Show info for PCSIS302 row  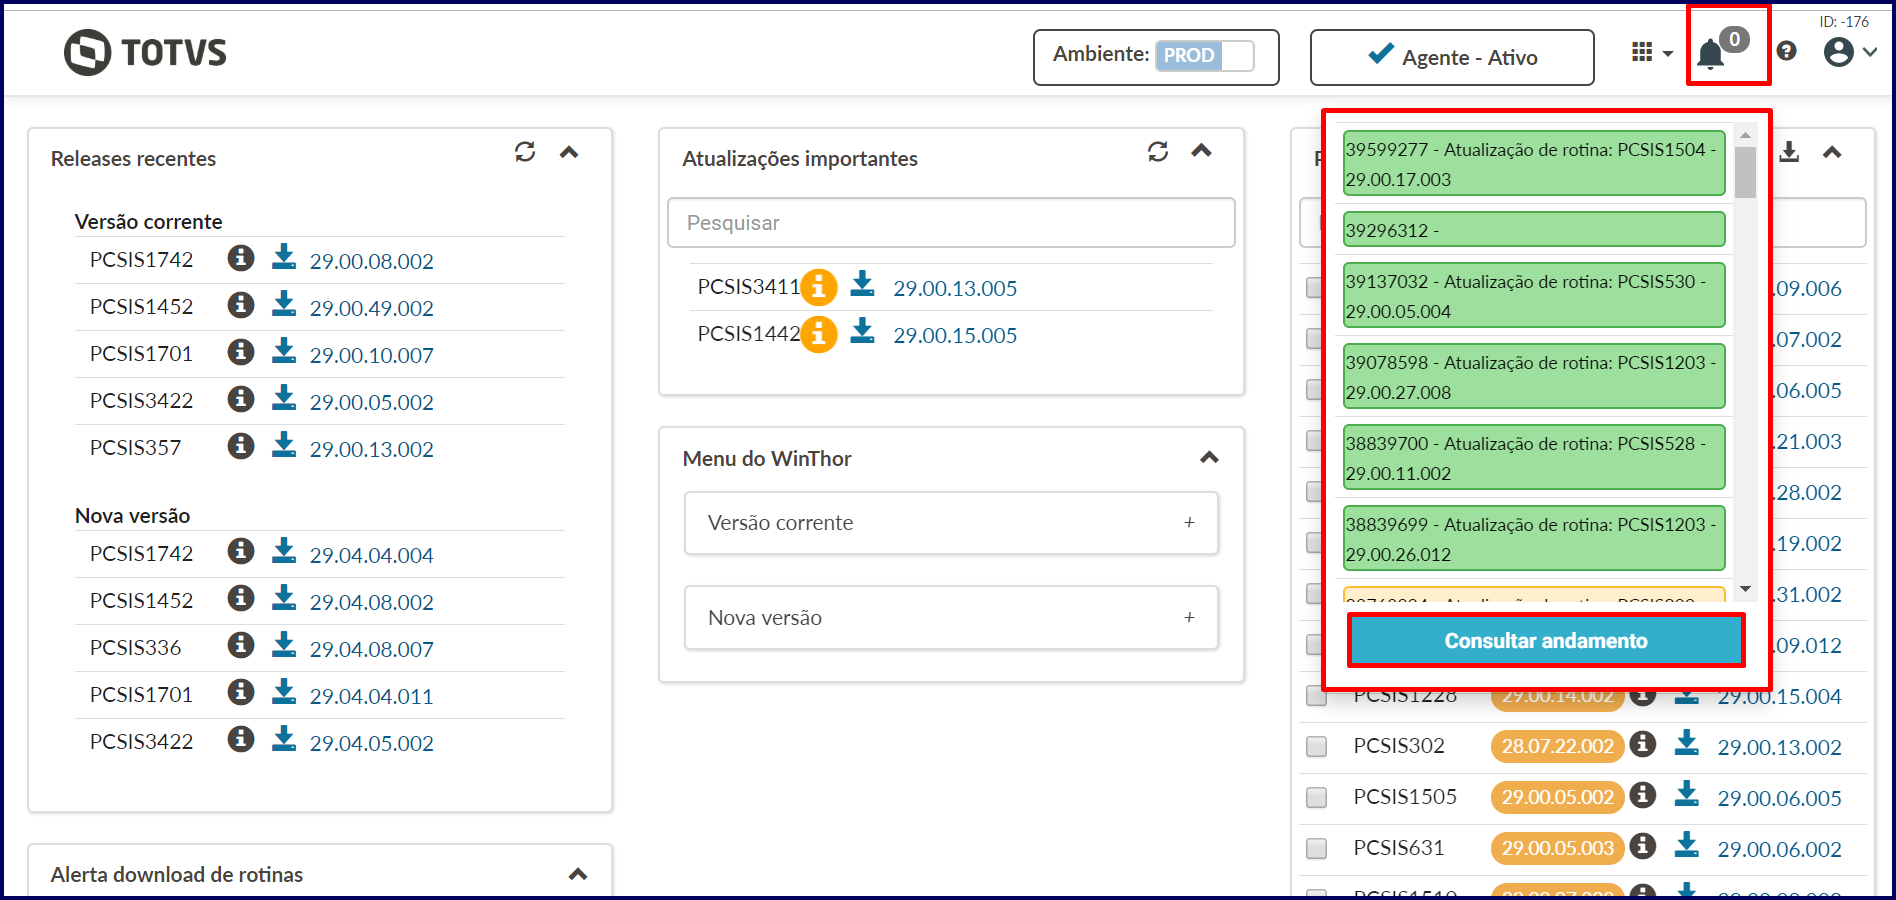pyautogui.click(x=1642, y=744)
